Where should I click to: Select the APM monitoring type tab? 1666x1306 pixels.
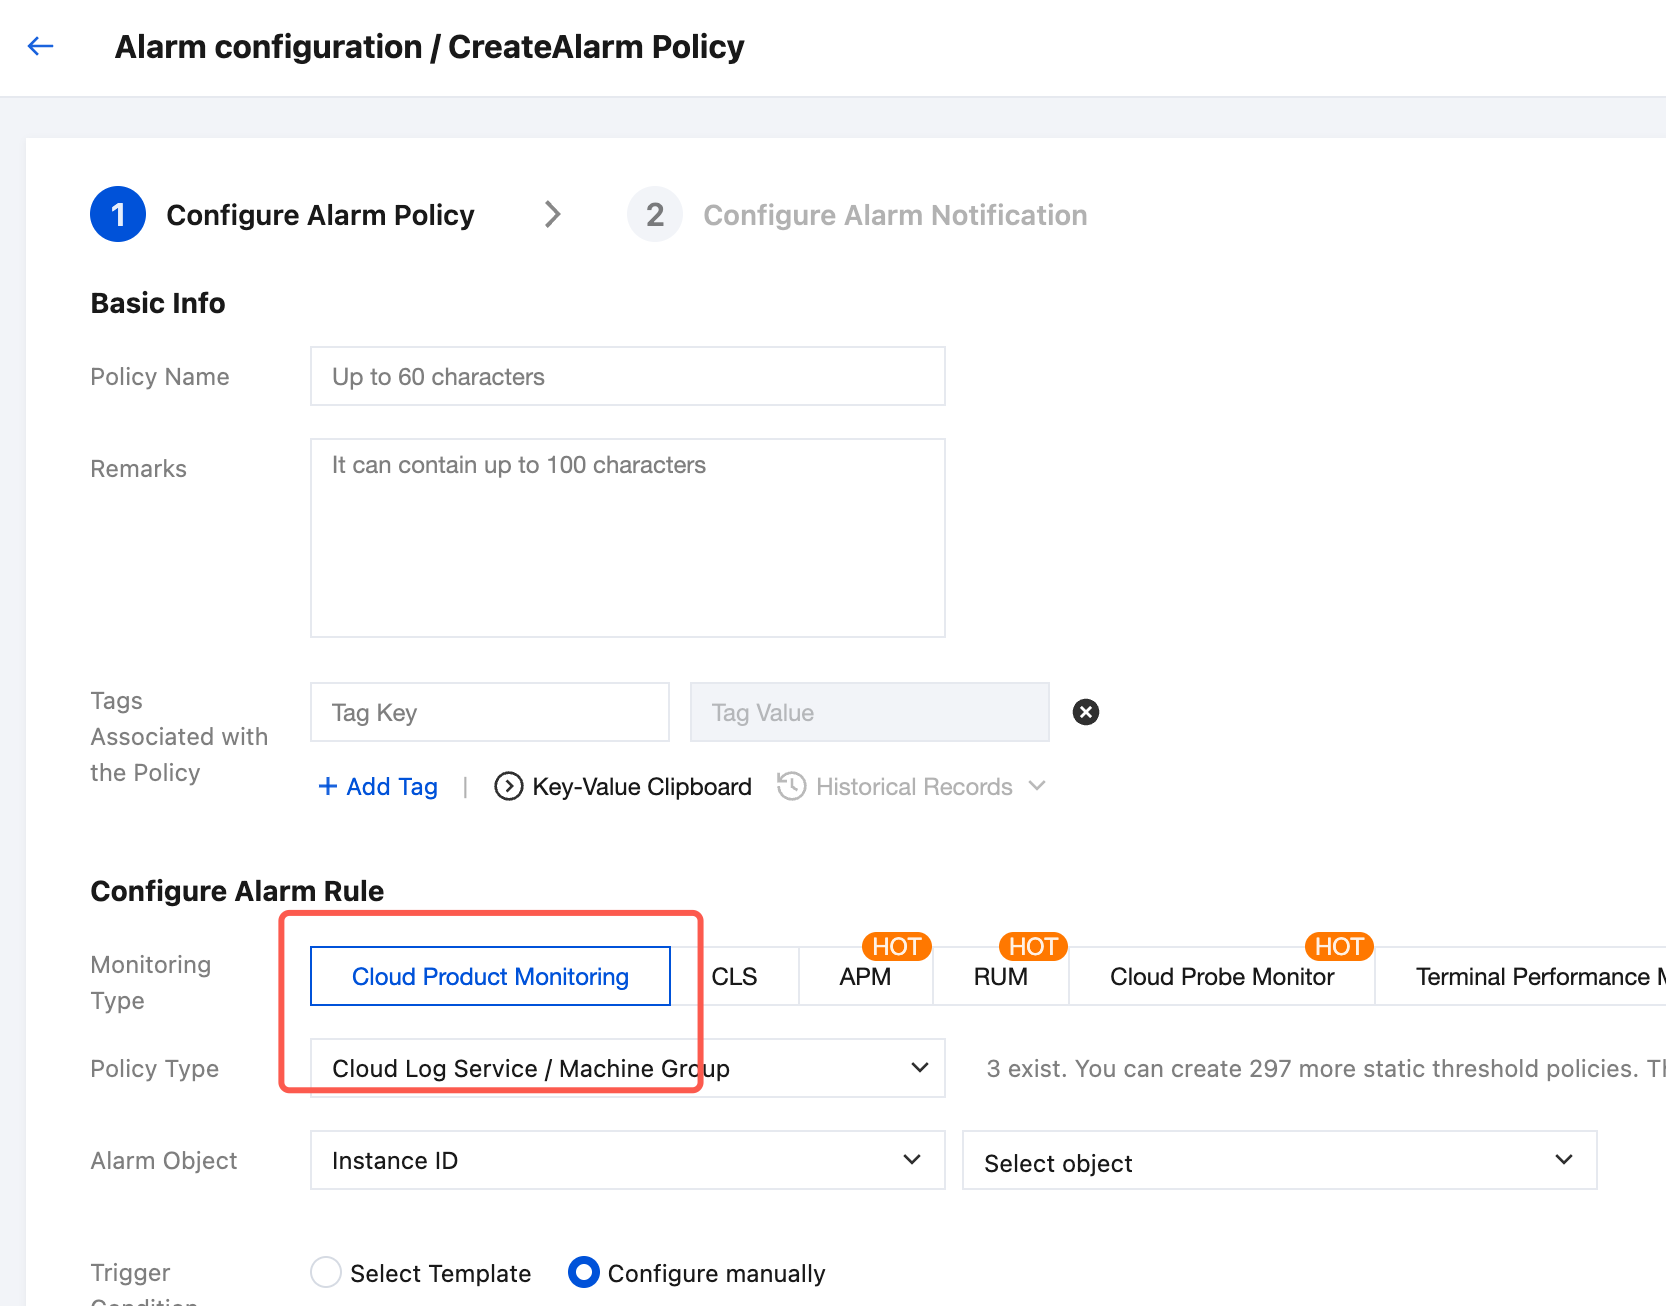pos(865,977)
